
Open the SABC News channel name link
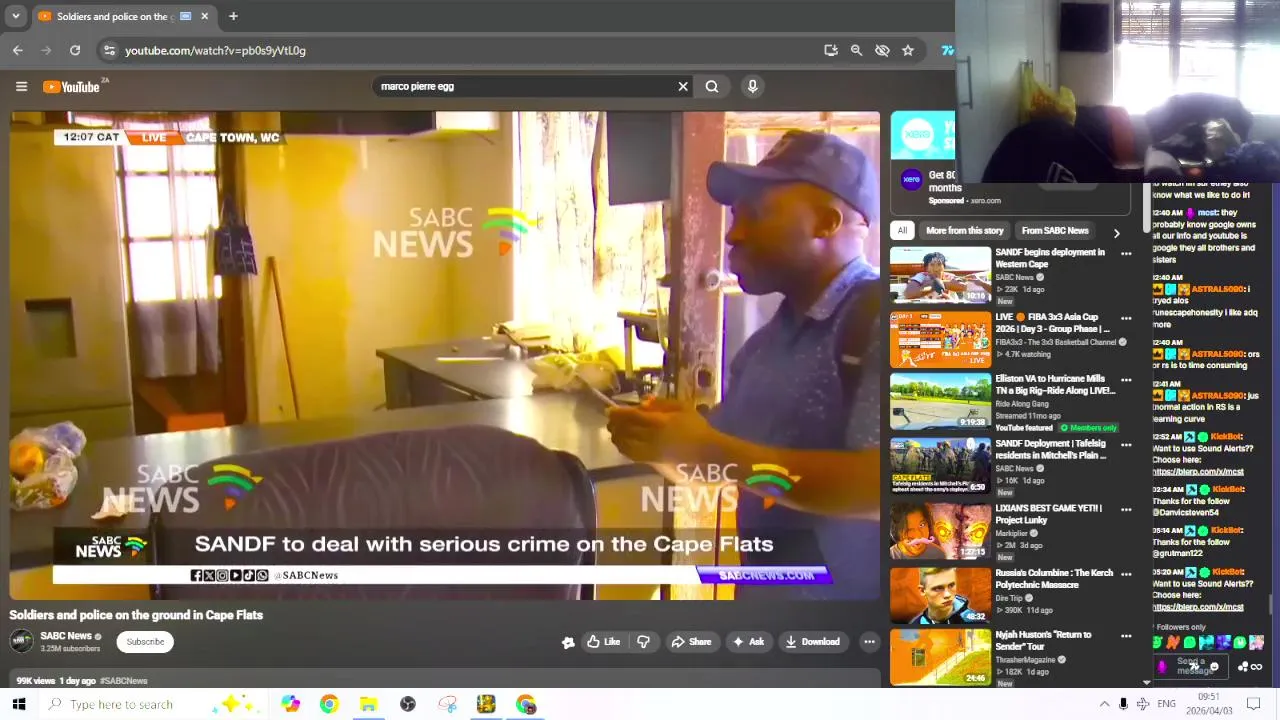(x=66, y=636)
